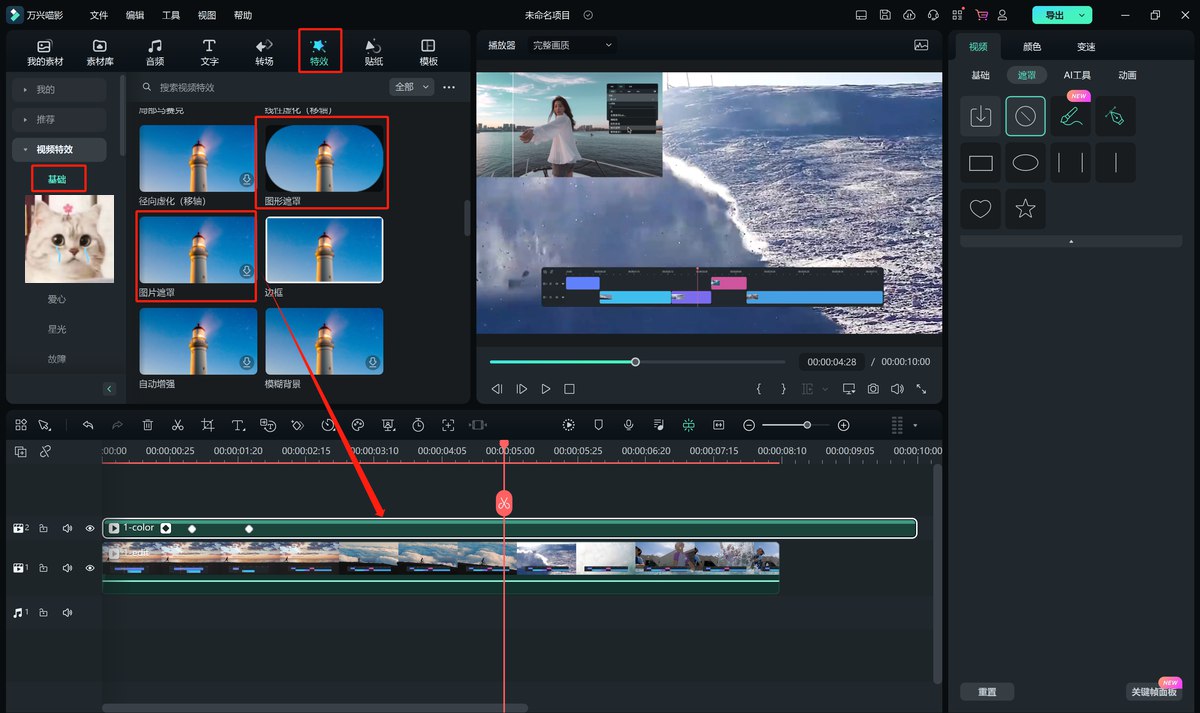Screen dimensions: 1200x713
Task: Click the undo arrow in timeline toolbar
Action: (88, 425)
